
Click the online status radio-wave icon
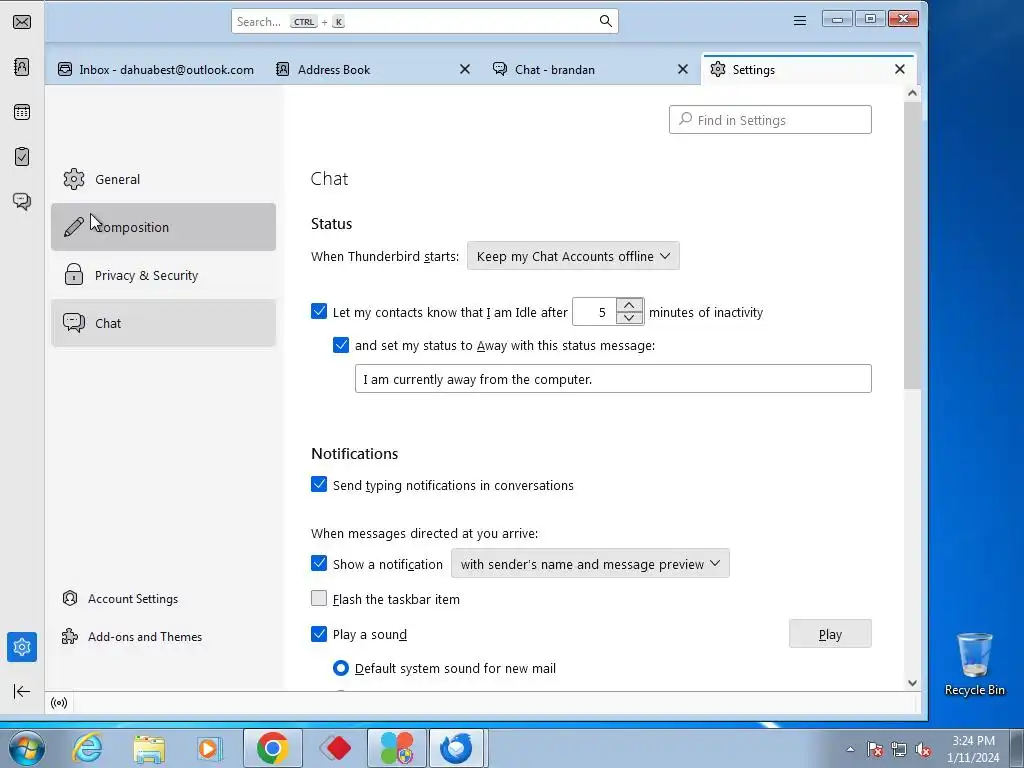click(59, 703)
